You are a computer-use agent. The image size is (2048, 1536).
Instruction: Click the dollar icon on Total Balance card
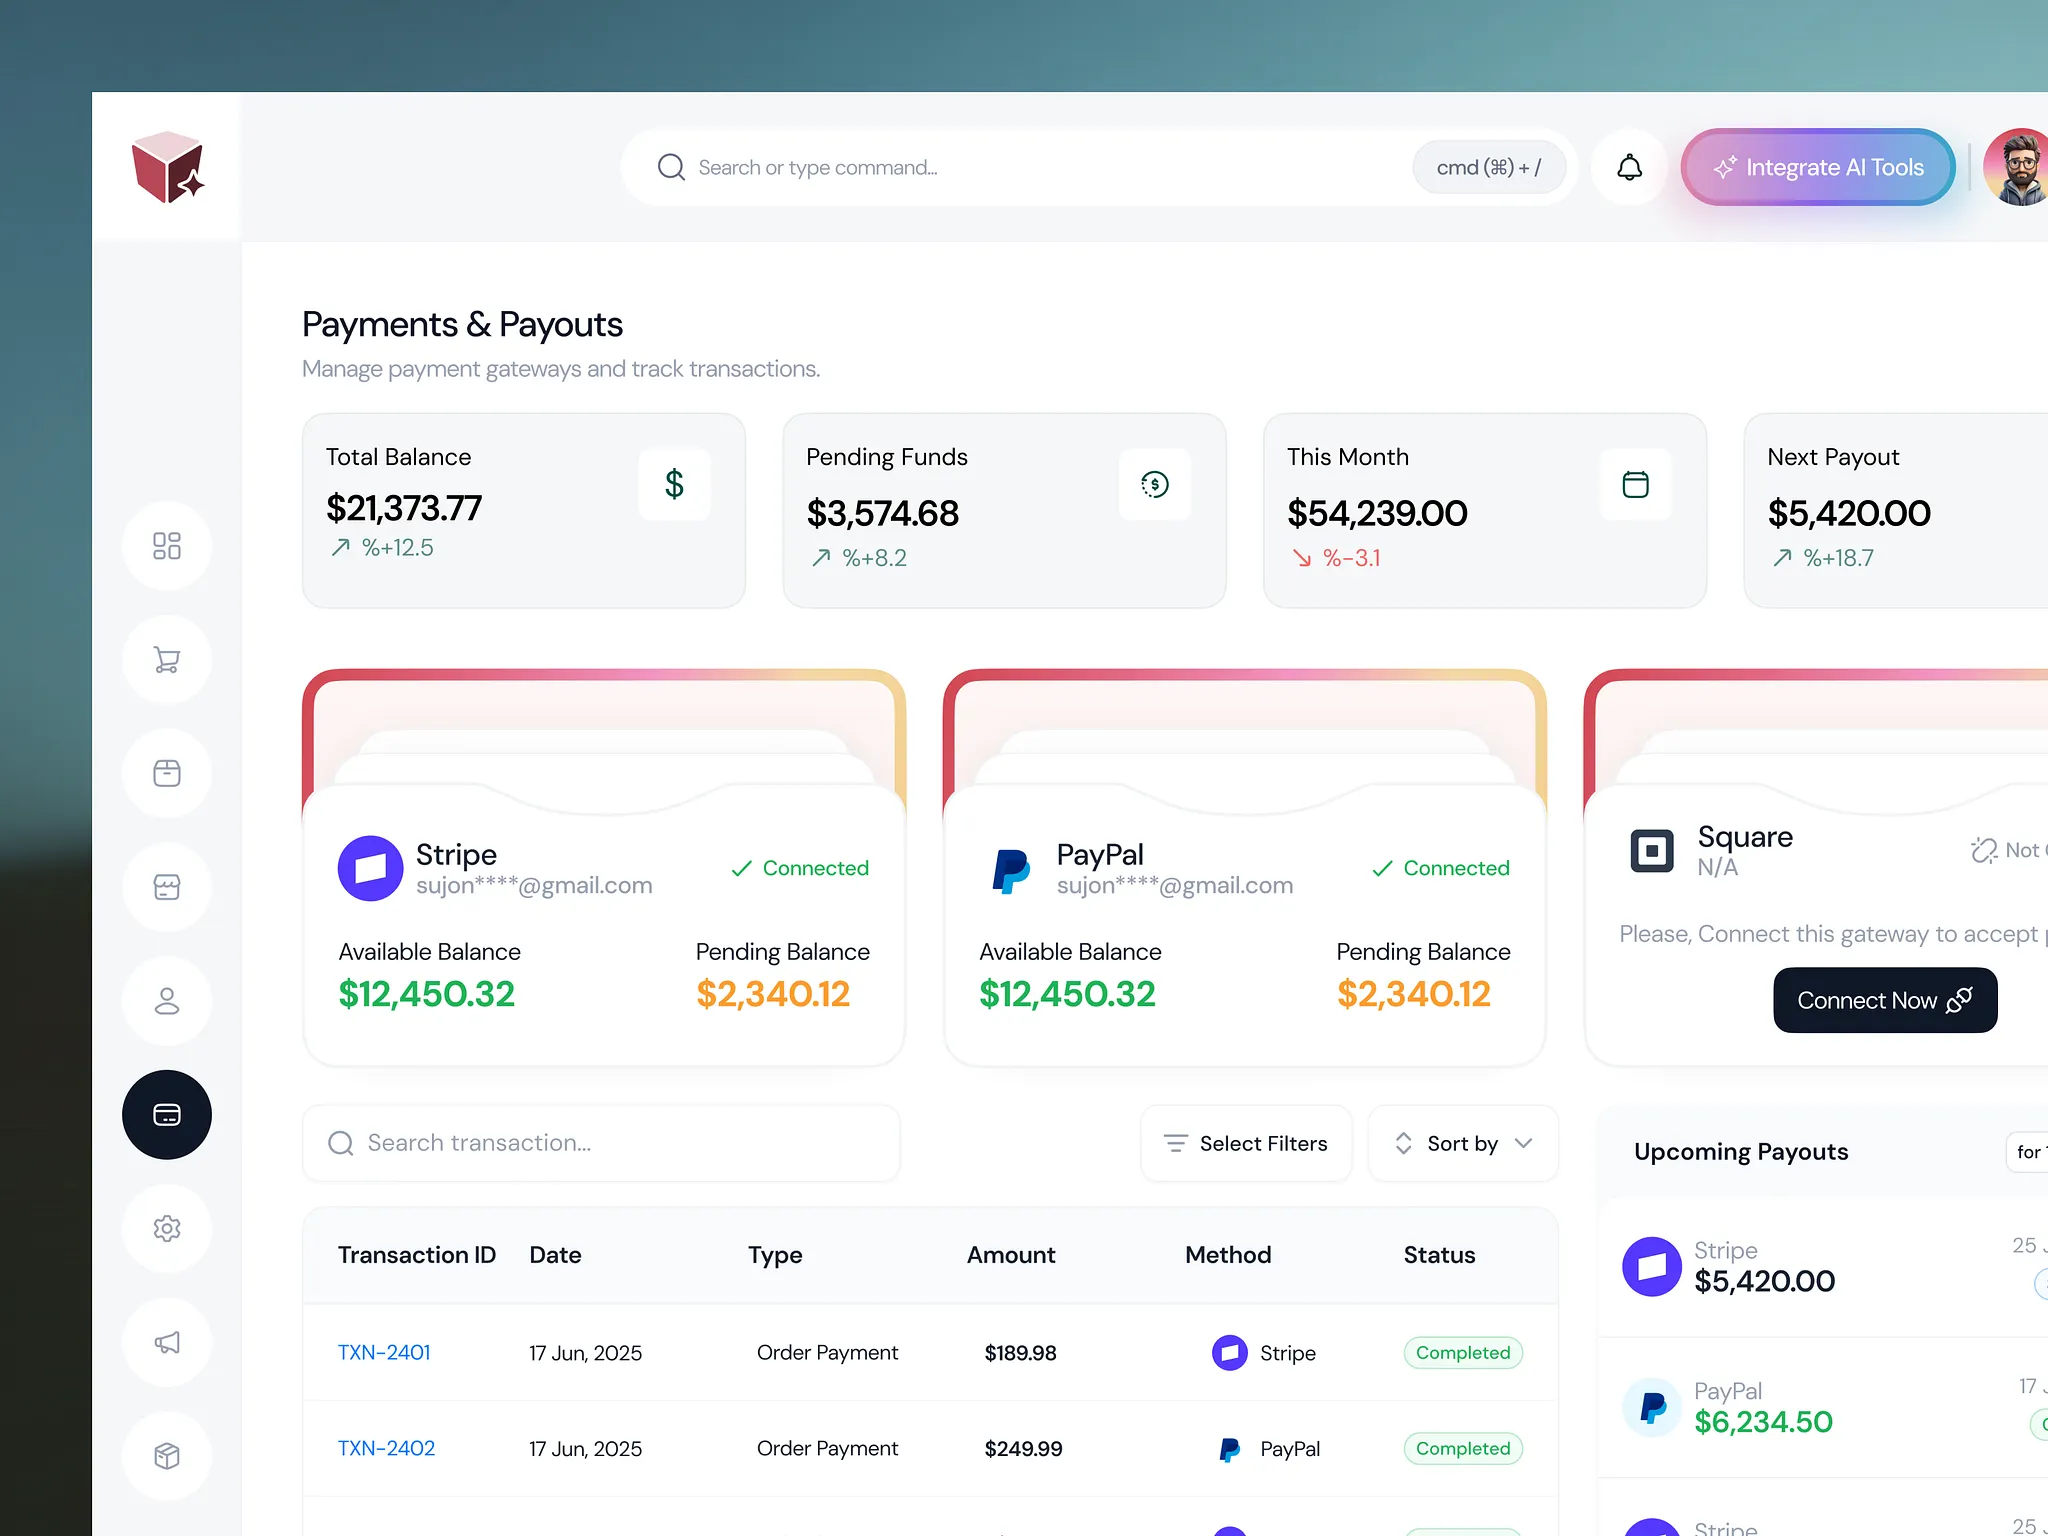674,485
